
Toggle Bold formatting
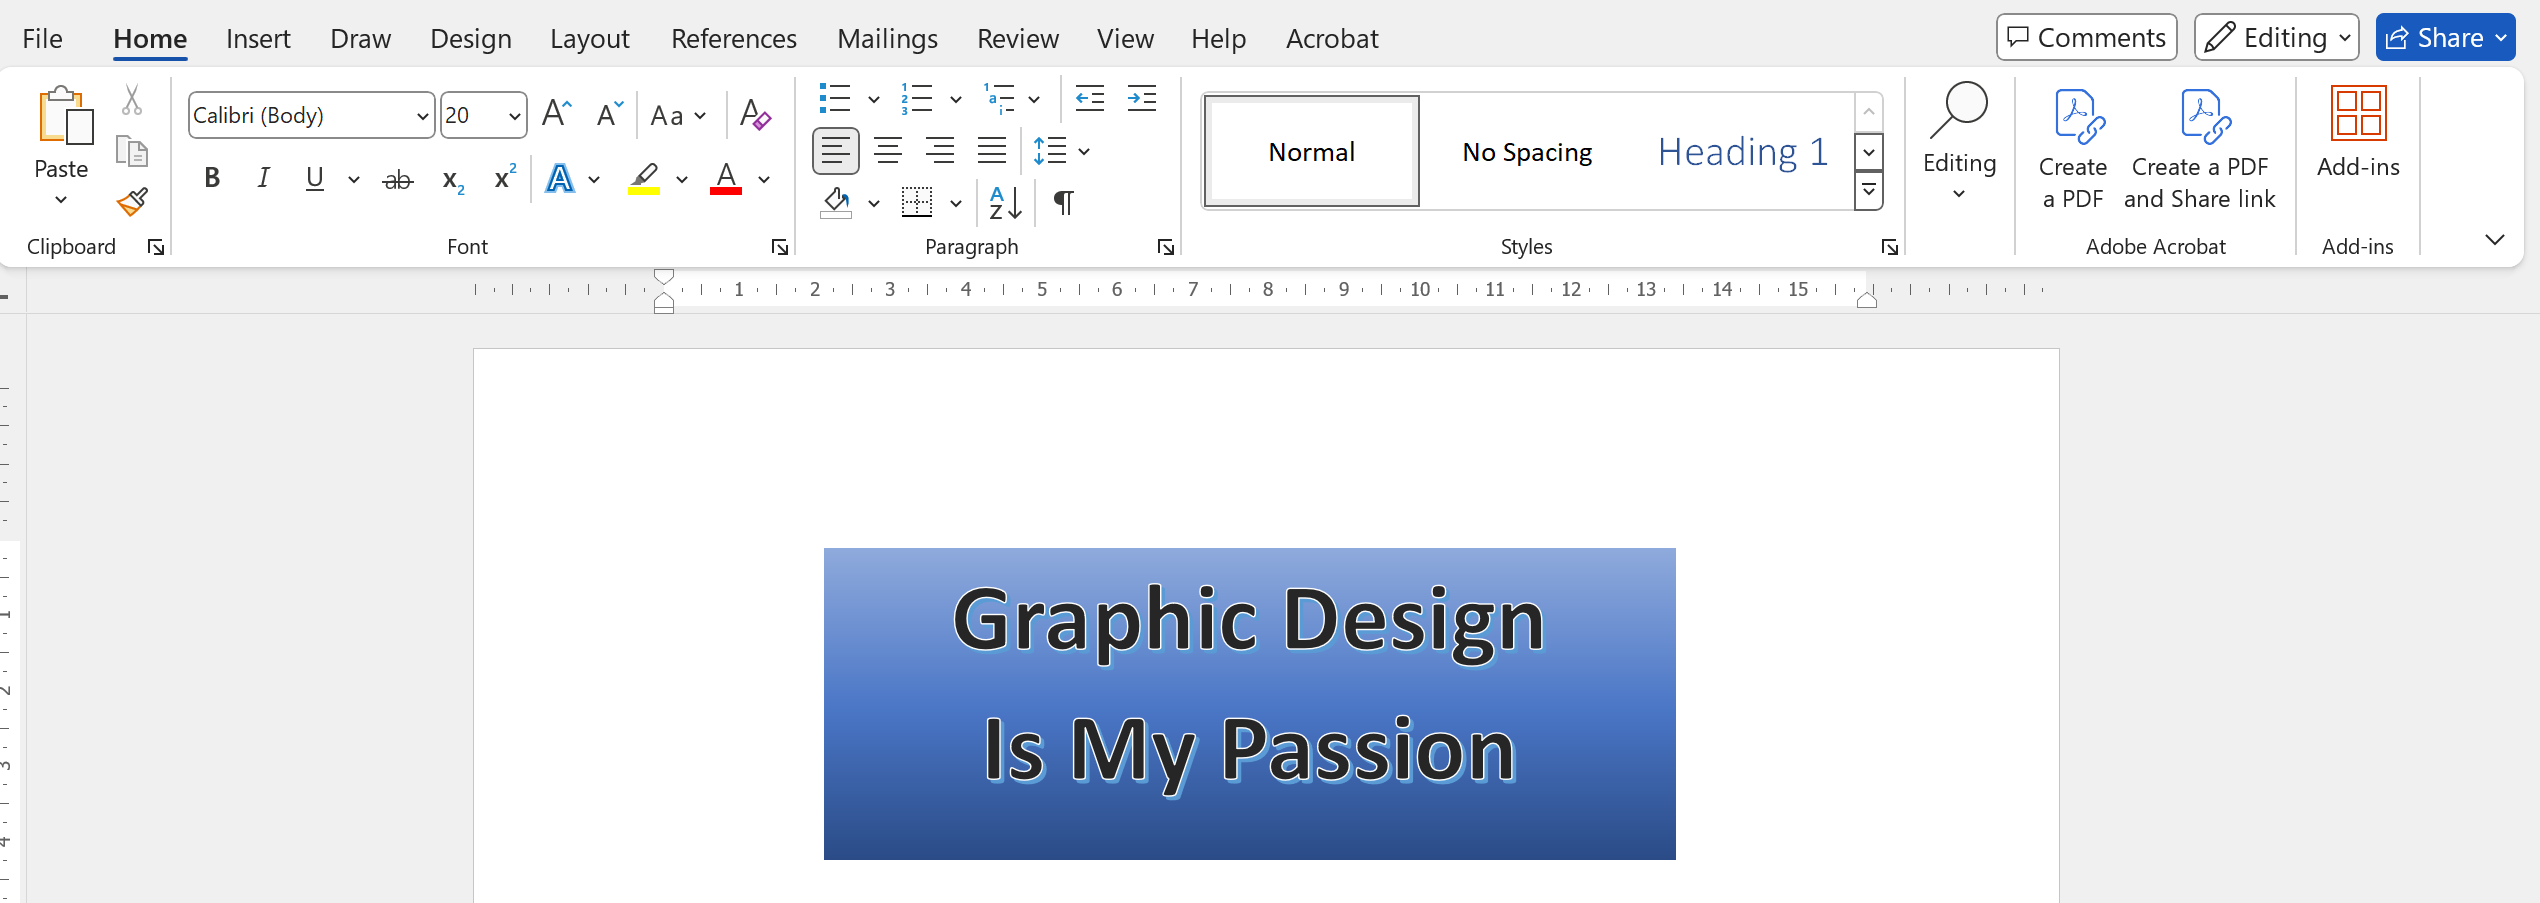click(212, 179)
